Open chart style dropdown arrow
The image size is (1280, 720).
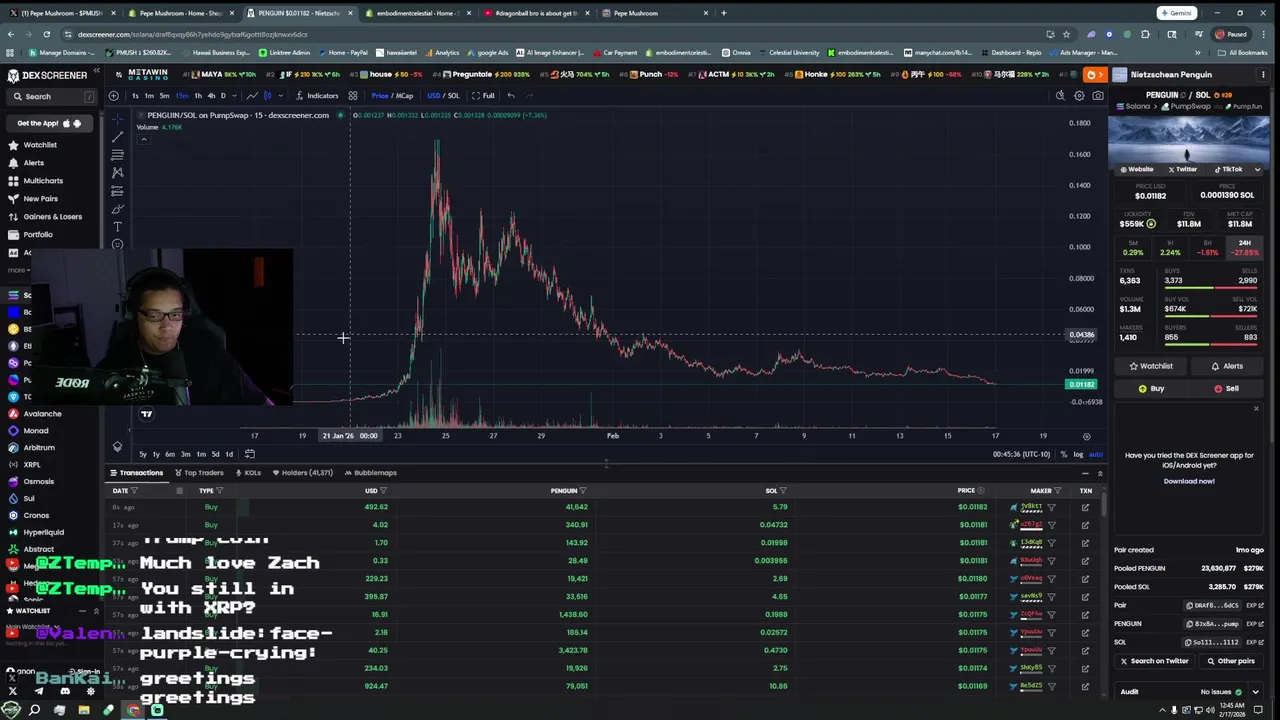pos(280,96)
